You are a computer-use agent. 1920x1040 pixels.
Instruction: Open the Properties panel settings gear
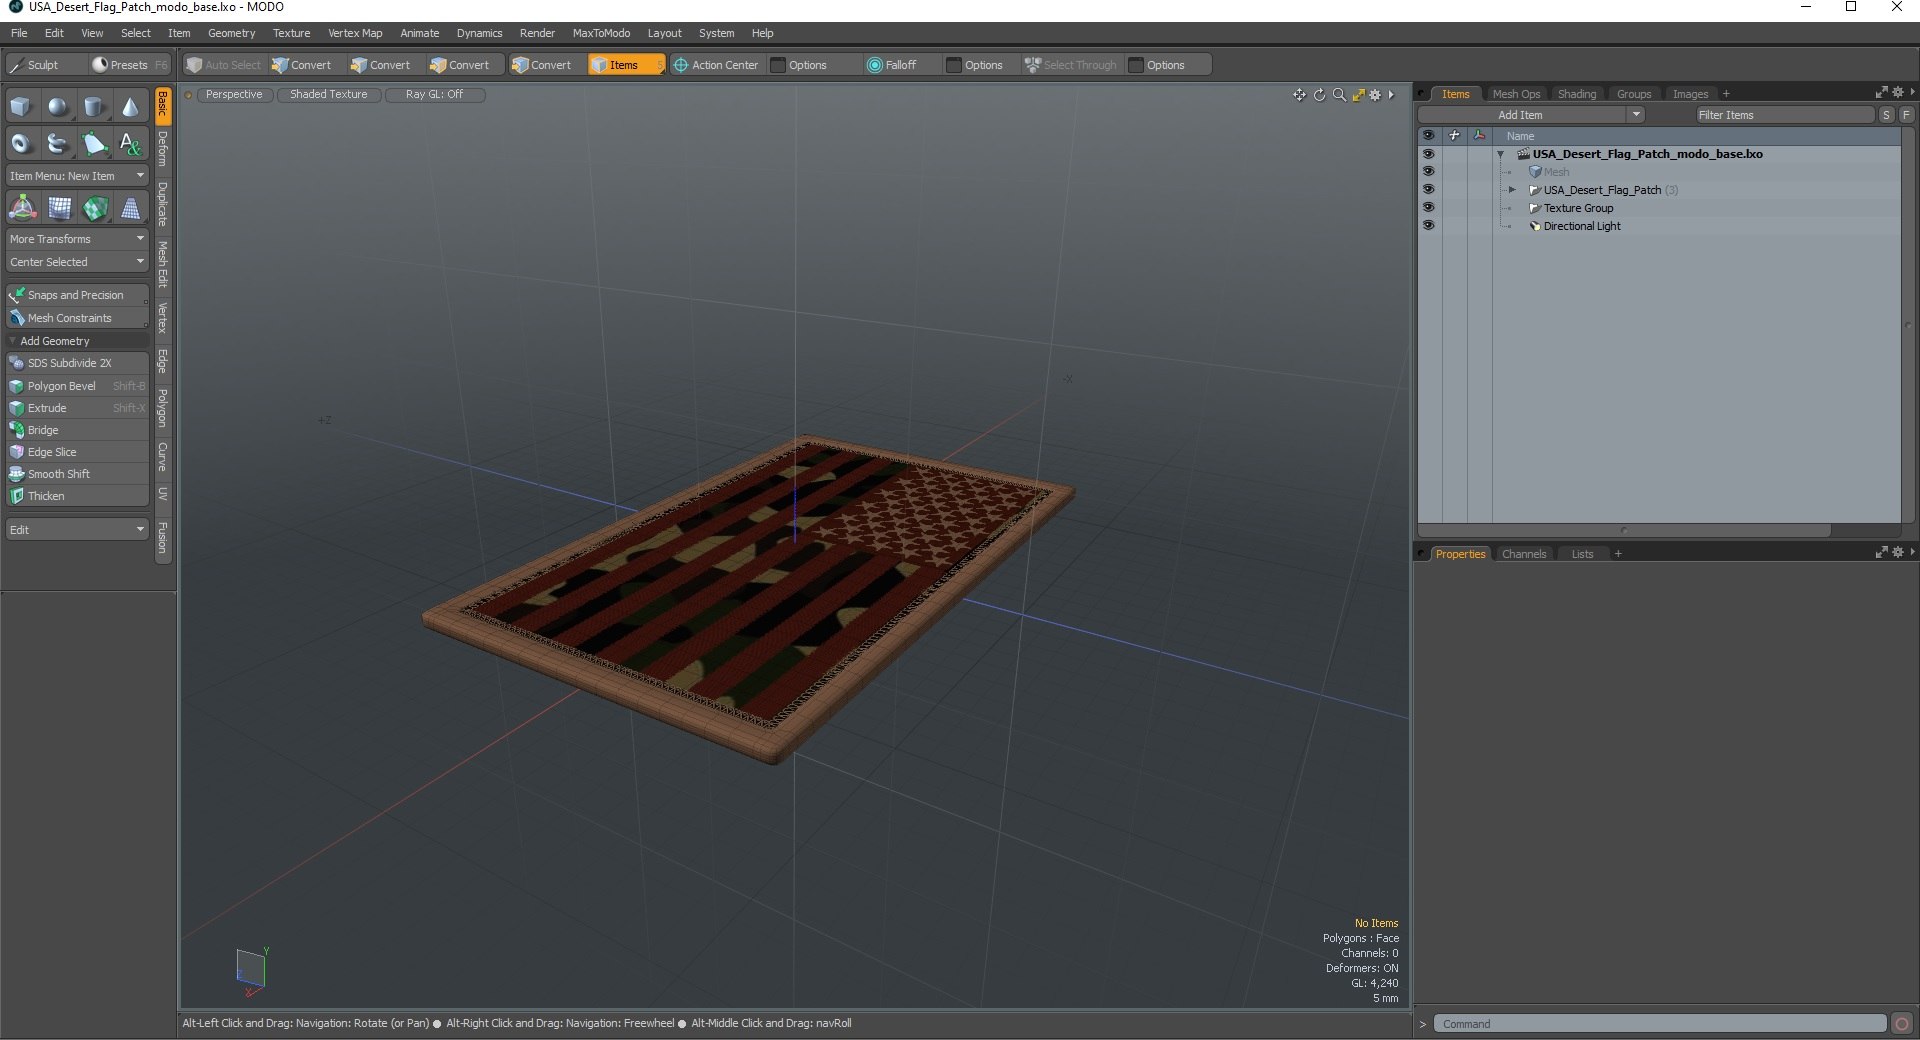click(1898, 553)
